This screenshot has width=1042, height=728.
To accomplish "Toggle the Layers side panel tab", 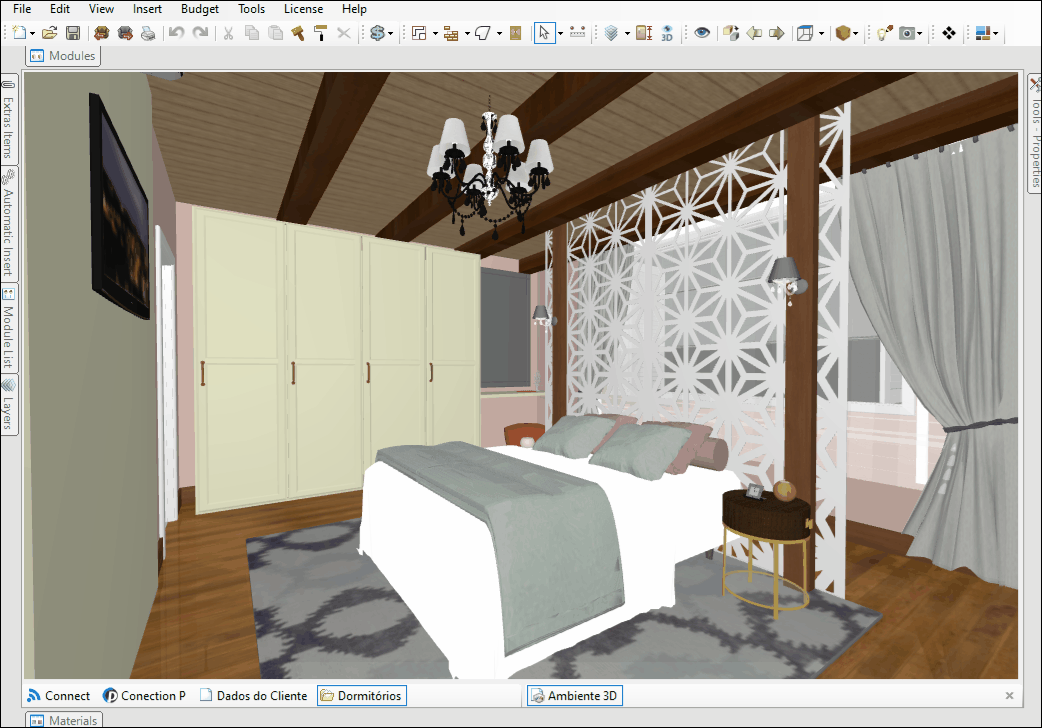I will click(x=8, y=404).
